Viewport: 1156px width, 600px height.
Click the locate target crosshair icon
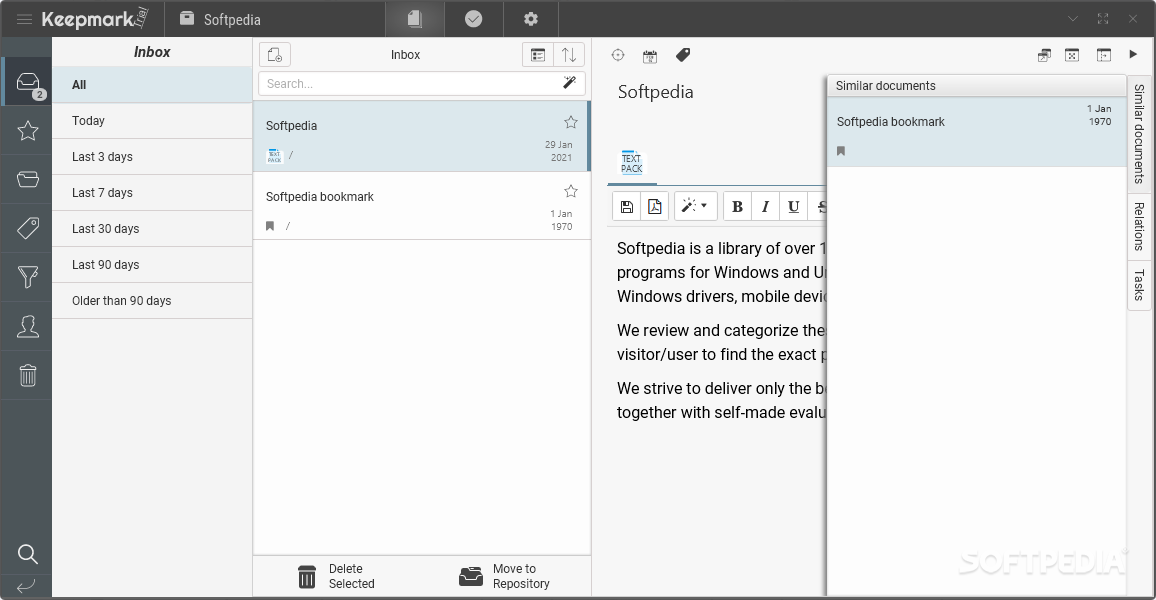tap(618, 55)
